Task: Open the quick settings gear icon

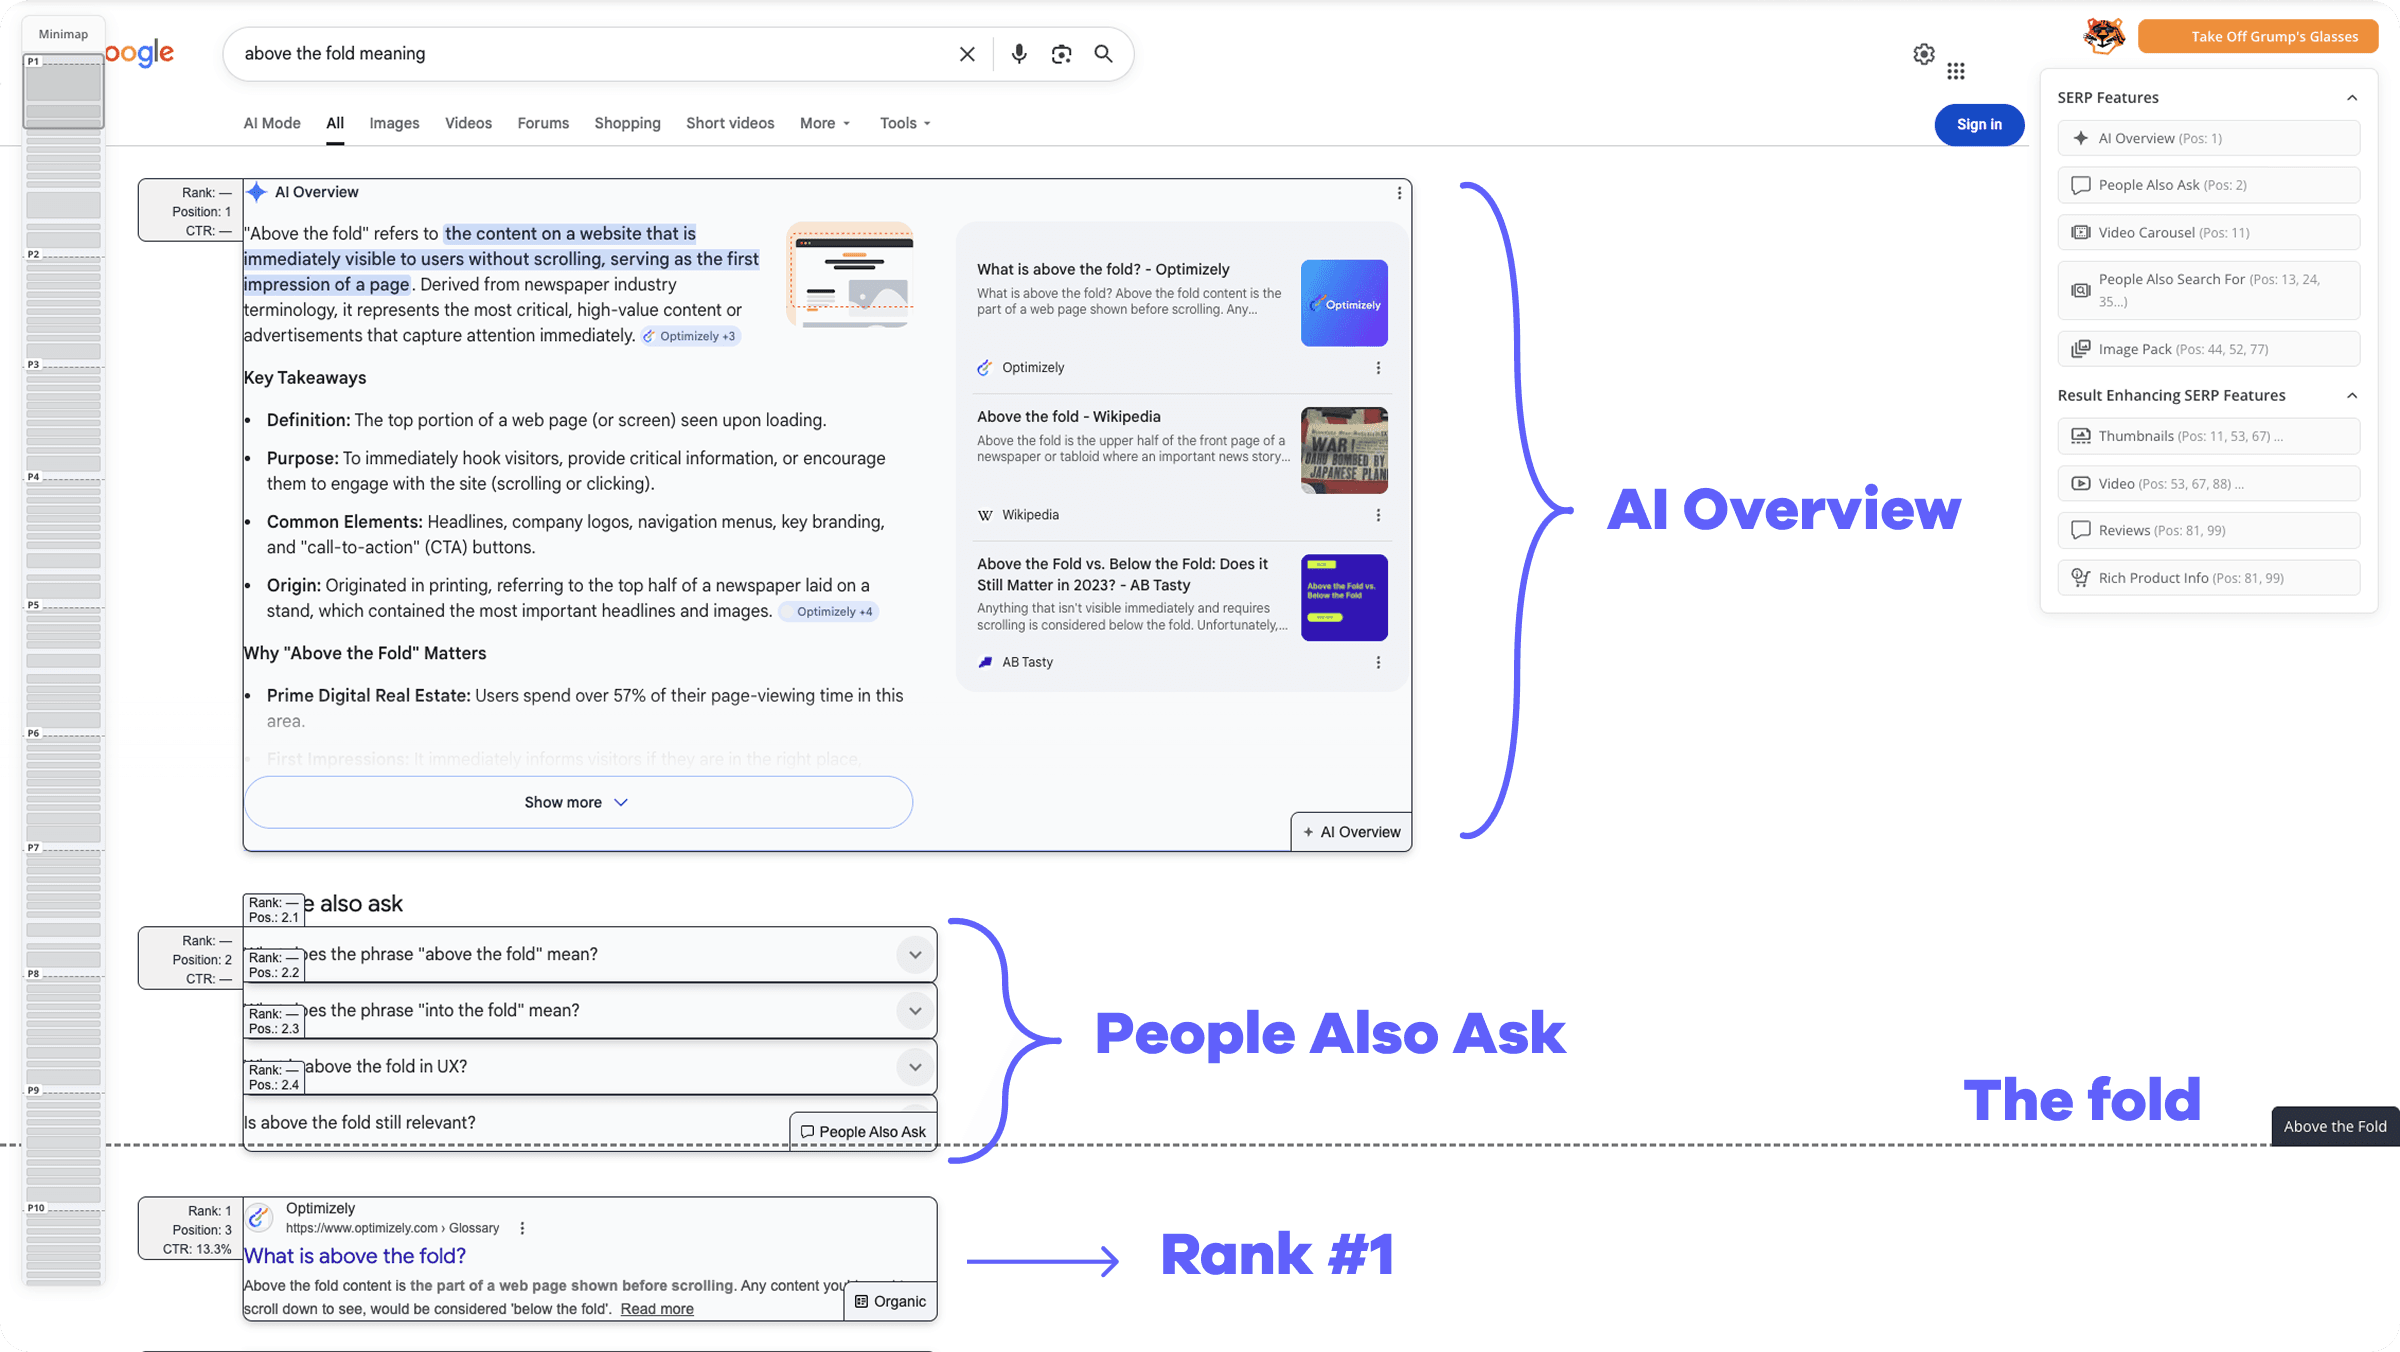Action: (1924, 54)
